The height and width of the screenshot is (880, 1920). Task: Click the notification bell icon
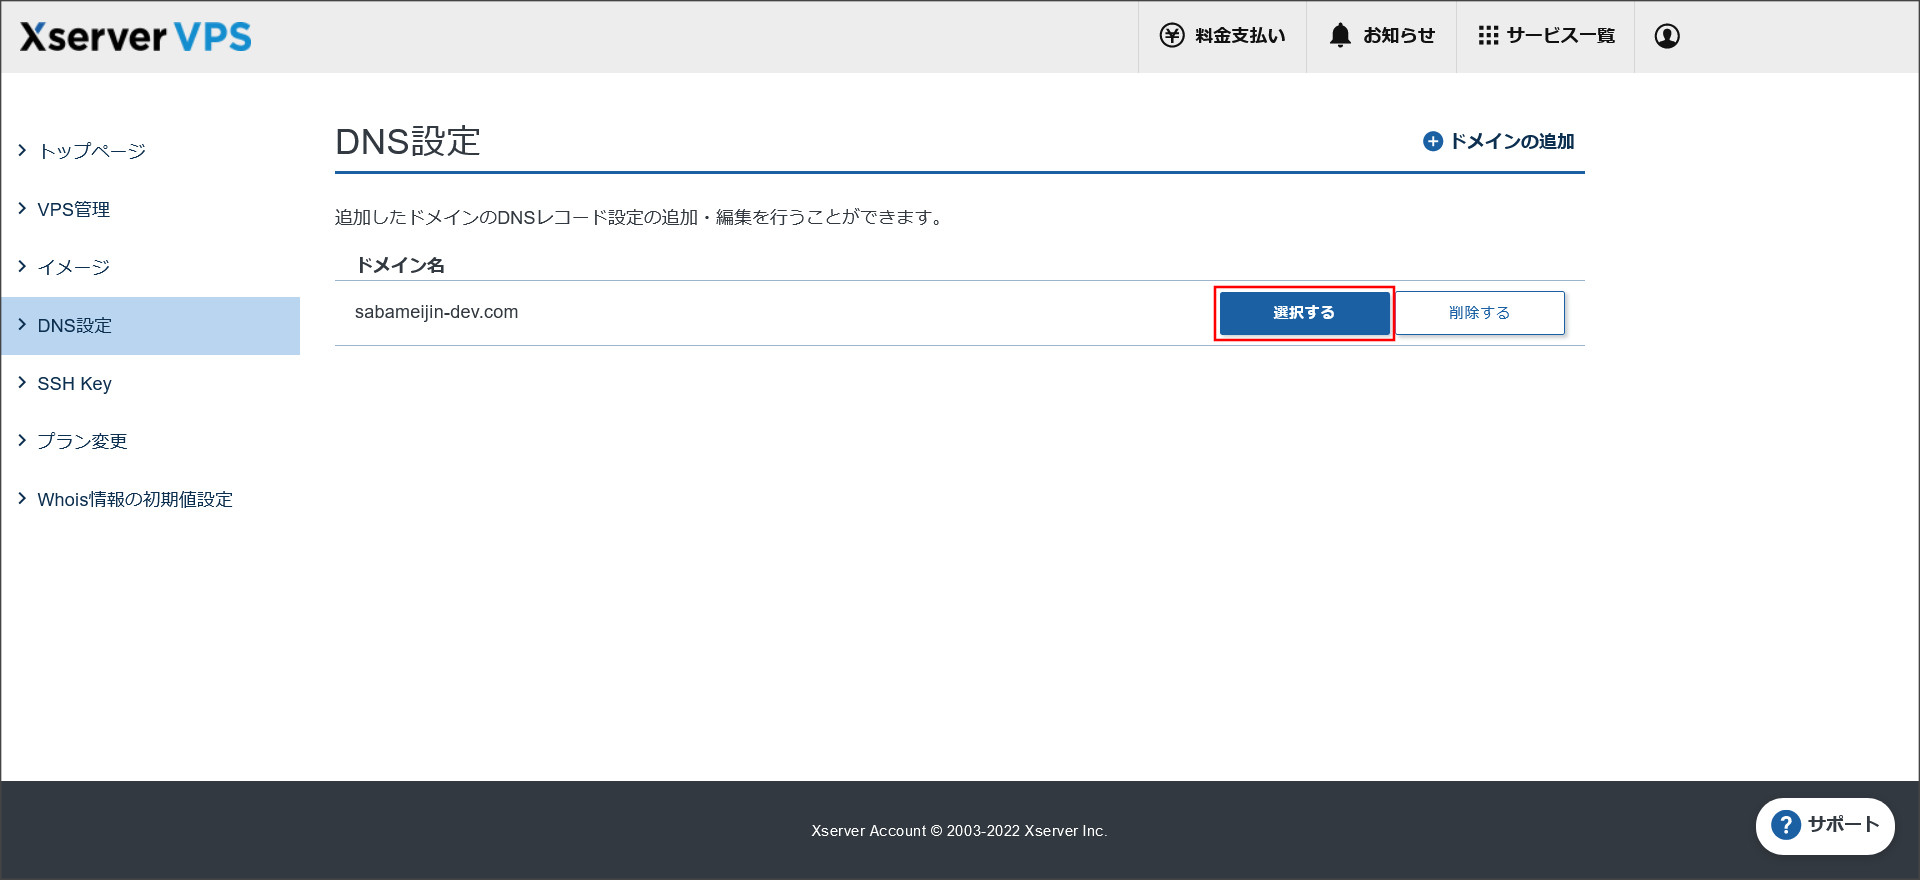click(x=1340, y=36)
